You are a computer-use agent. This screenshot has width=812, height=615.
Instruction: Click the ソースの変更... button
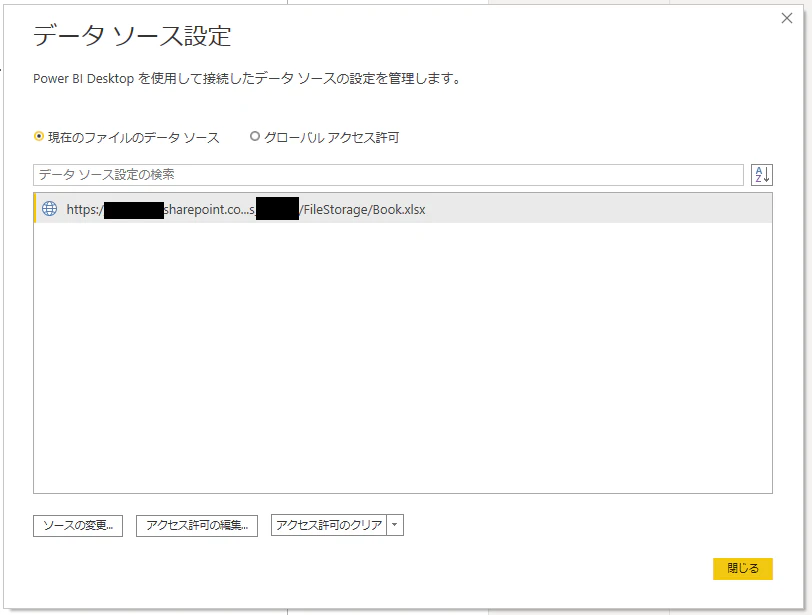pyautogui.click(x=78, y=525)
